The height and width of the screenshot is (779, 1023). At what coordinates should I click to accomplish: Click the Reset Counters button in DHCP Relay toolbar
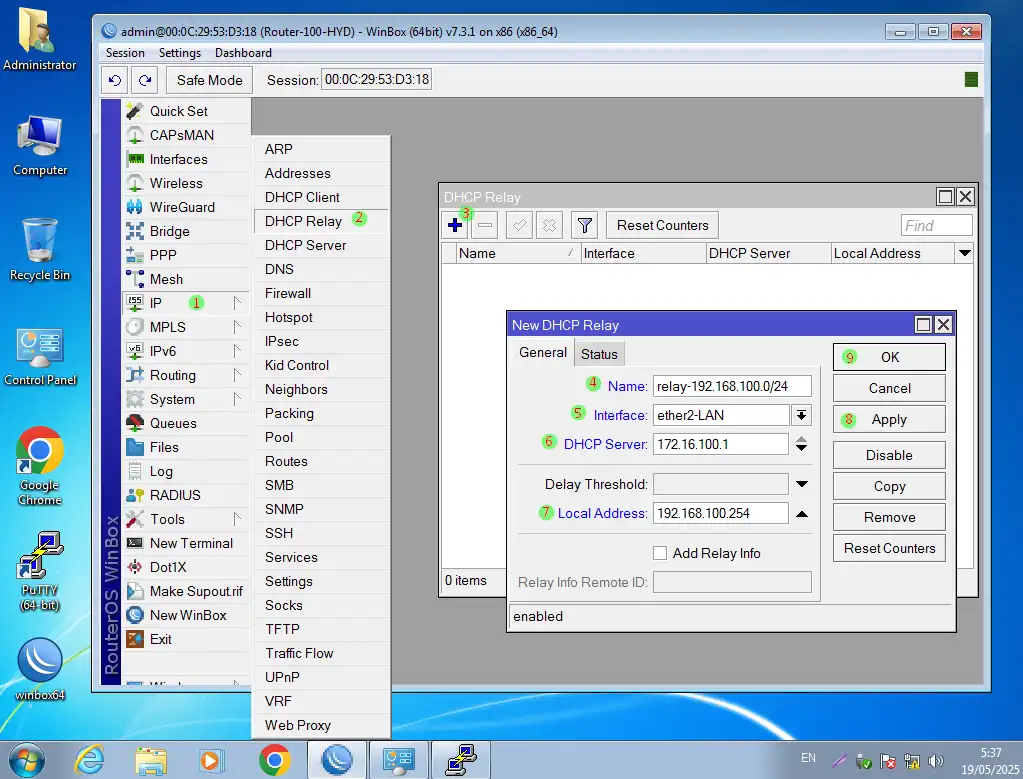(x=662, y=226)
